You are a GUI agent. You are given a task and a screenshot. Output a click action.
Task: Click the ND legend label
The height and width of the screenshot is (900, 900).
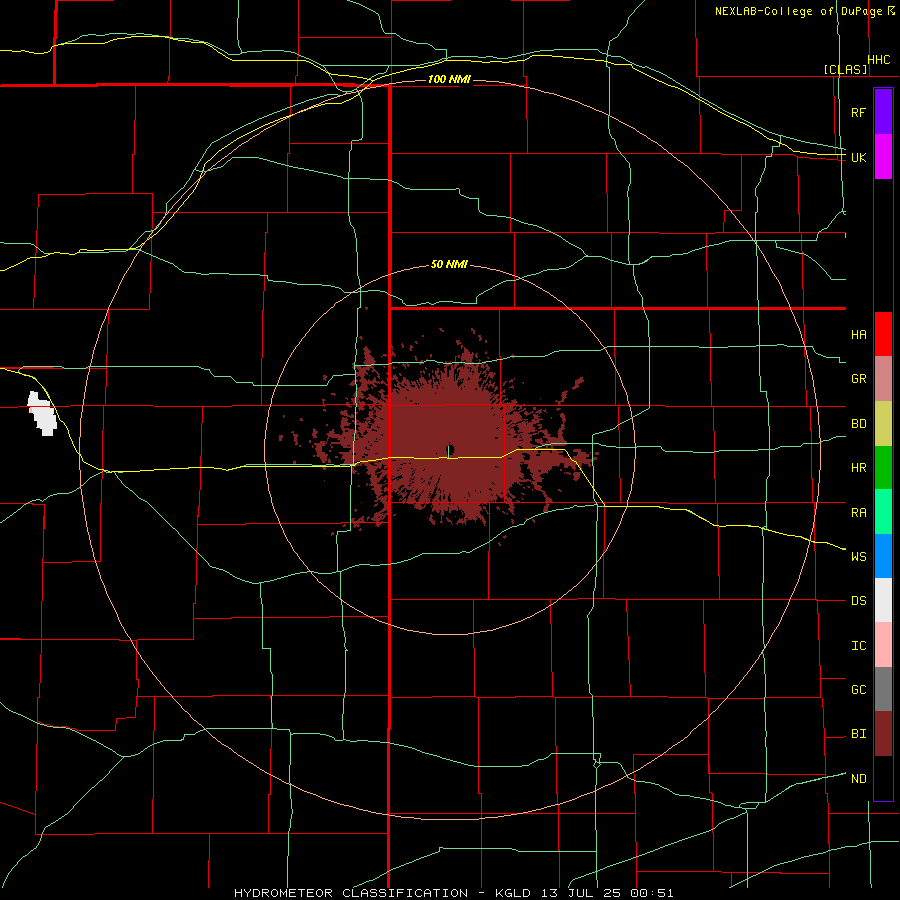click(x=858, y=779)
